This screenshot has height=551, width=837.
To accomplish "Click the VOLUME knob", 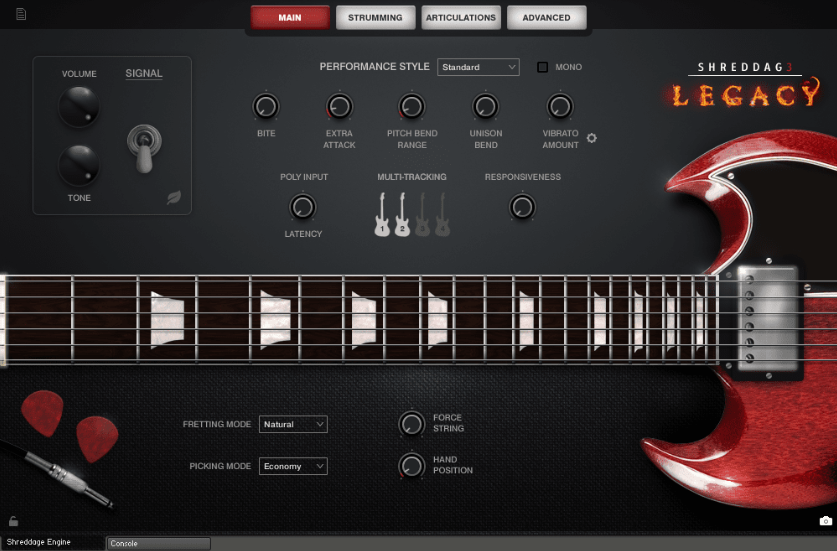I will pyautogui.click(x=78, y=106).
